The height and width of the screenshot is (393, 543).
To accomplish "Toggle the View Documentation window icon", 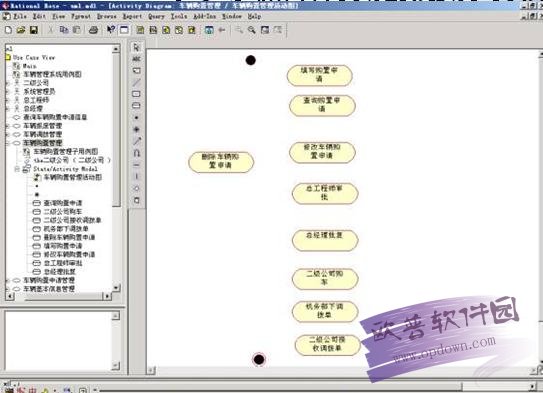I will pyautogui.click(x=124, y=30).
